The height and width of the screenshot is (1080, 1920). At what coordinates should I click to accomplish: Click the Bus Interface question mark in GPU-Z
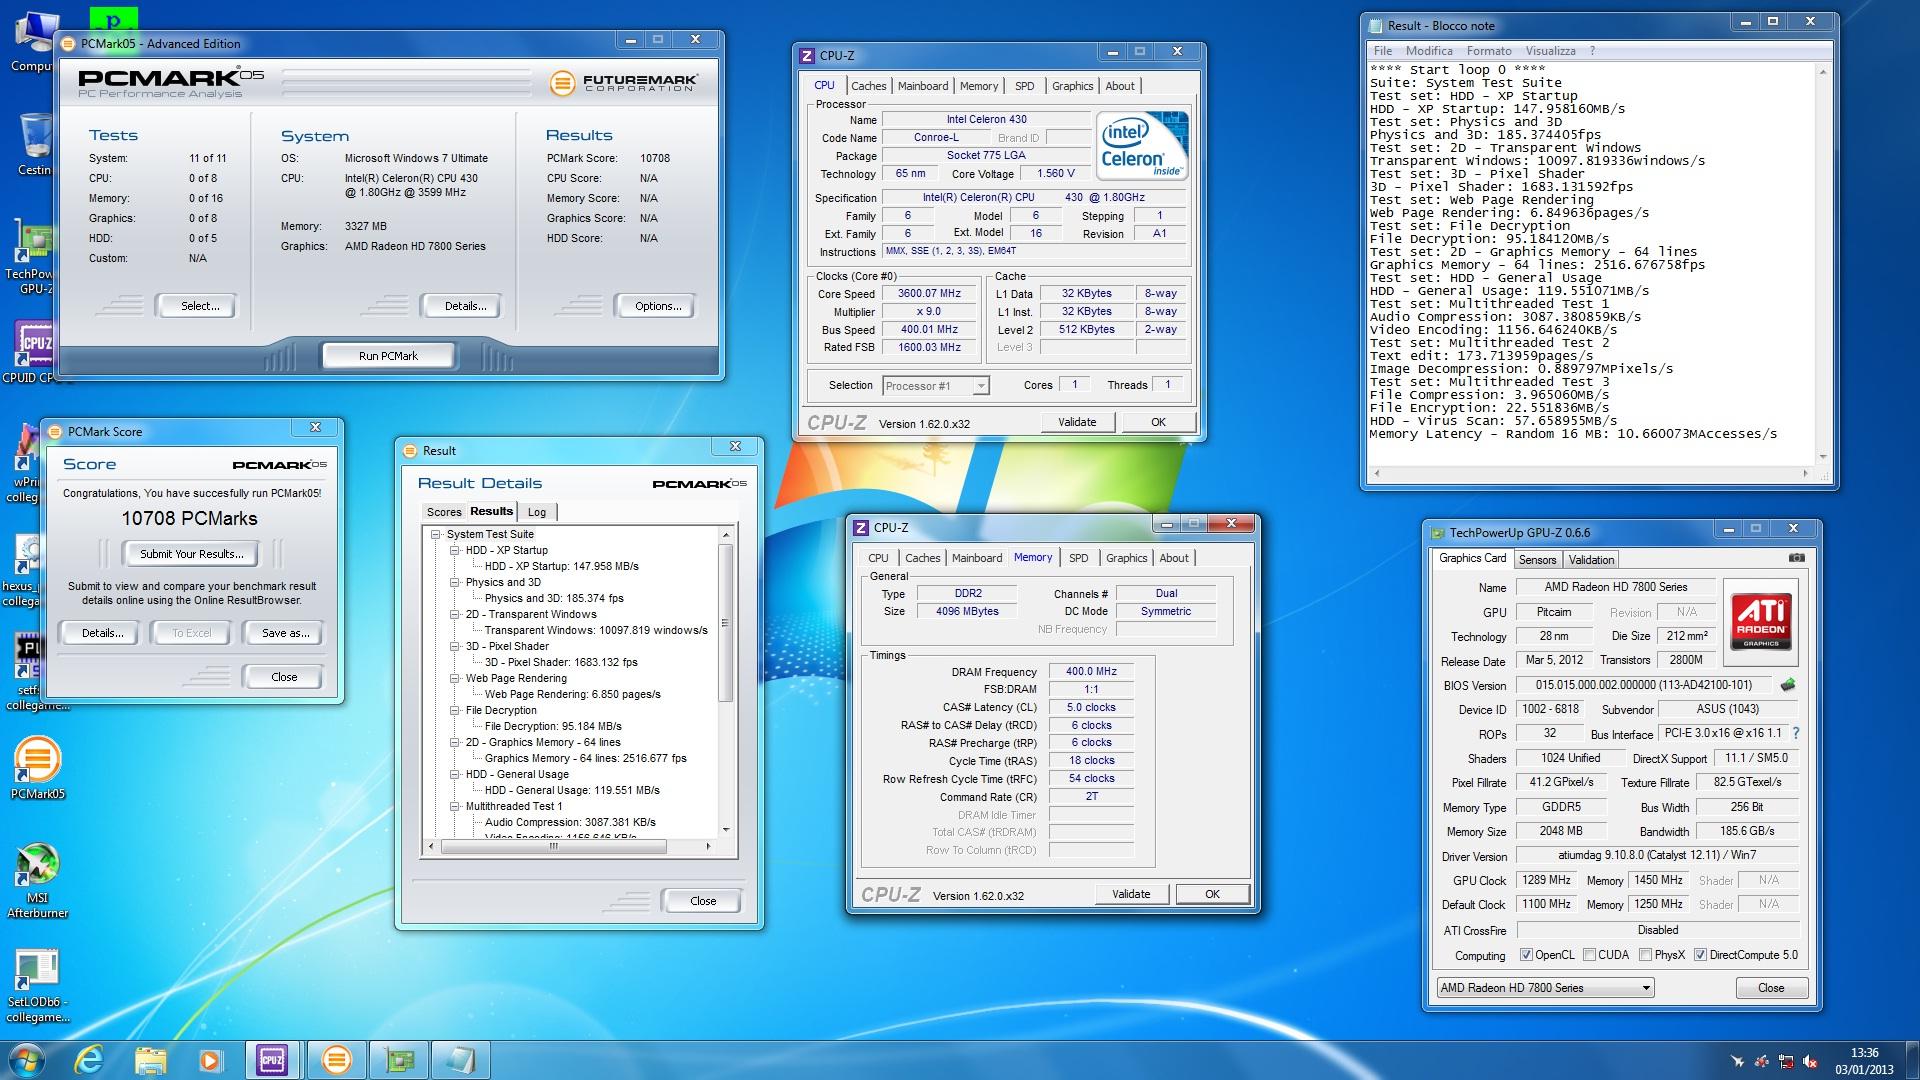1796,734
